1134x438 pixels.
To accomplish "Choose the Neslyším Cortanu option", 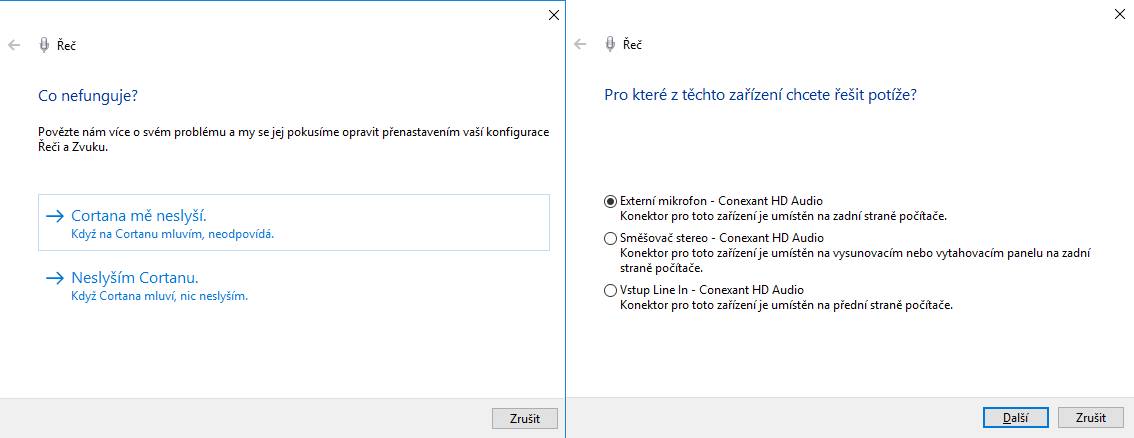I will click(x=294, y=285).
